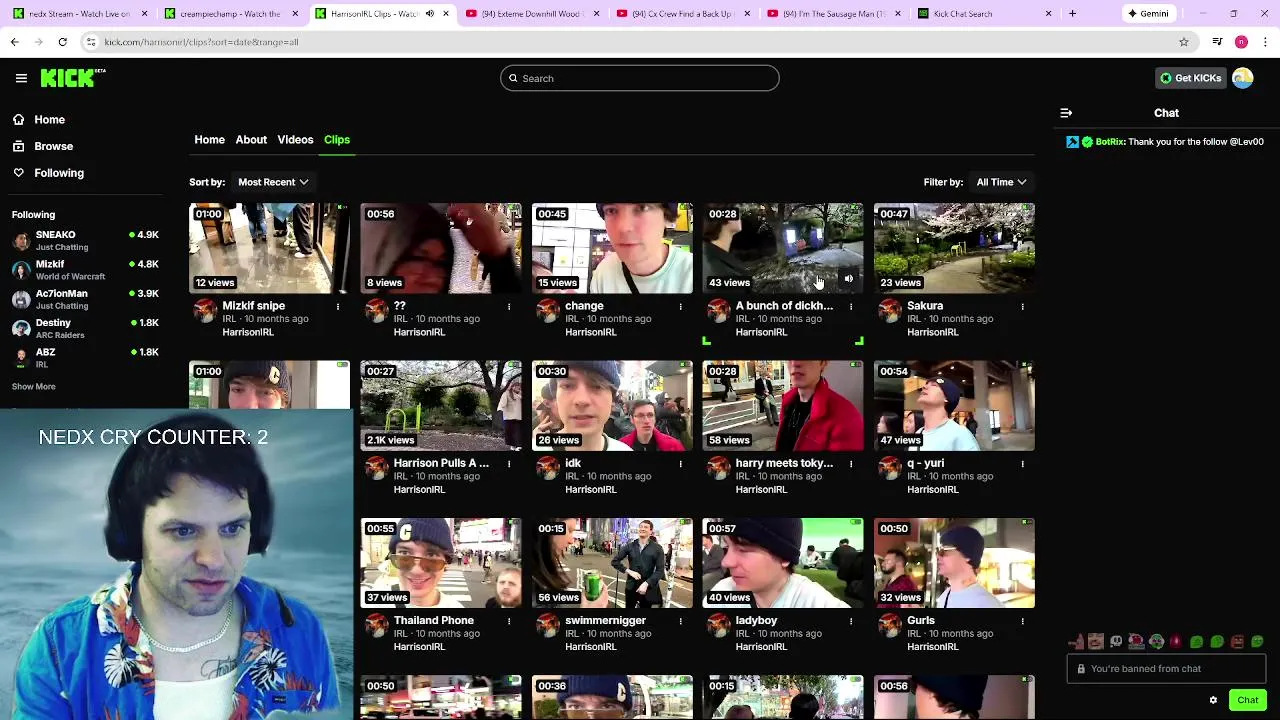Open options menu for Mizkif snipe clip

pyautogui.click(x=338, y=307)
